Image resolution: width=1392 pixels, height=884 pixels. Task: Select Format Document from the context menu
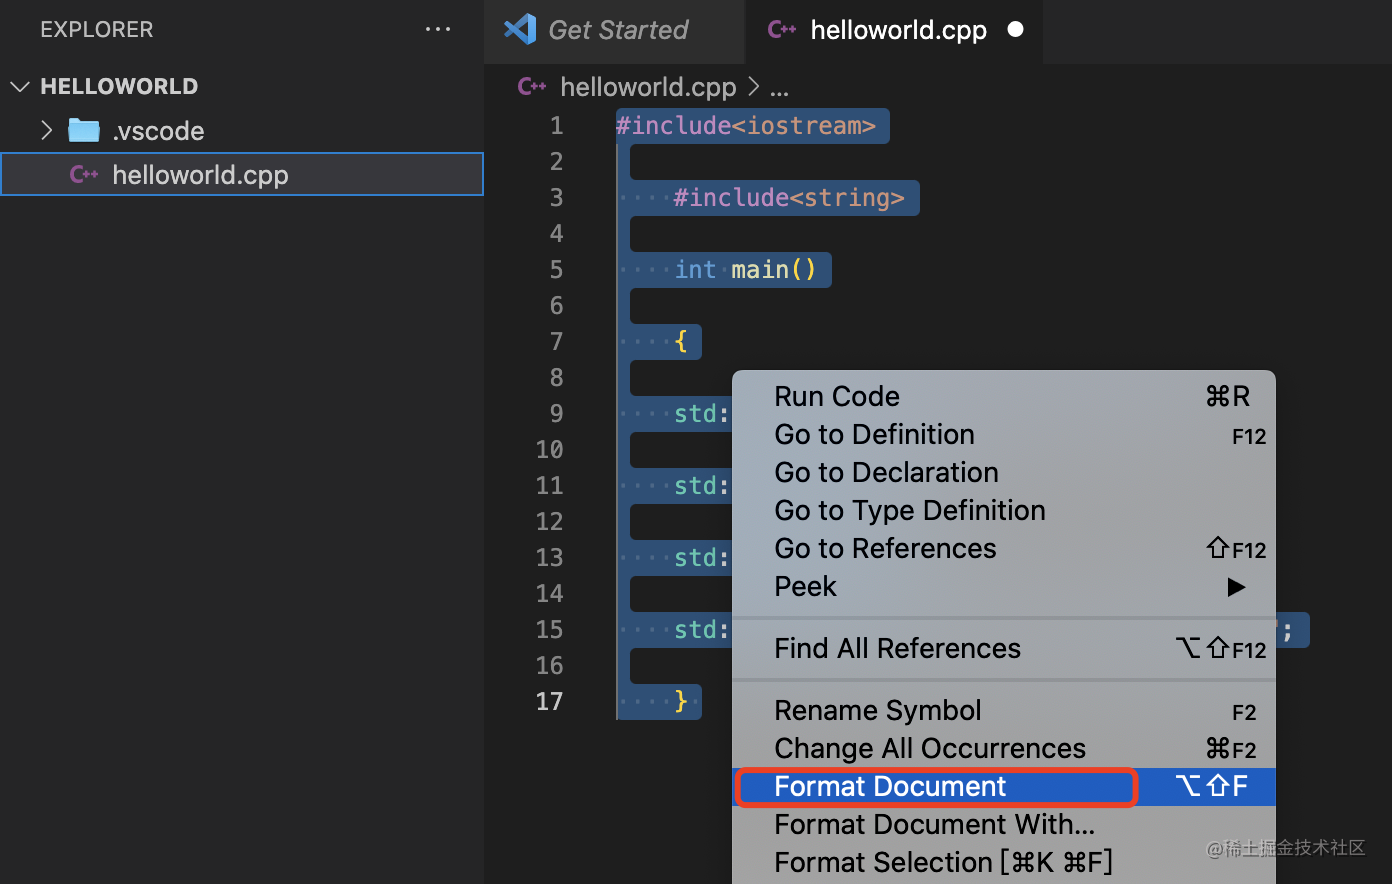tap(890, 786)
